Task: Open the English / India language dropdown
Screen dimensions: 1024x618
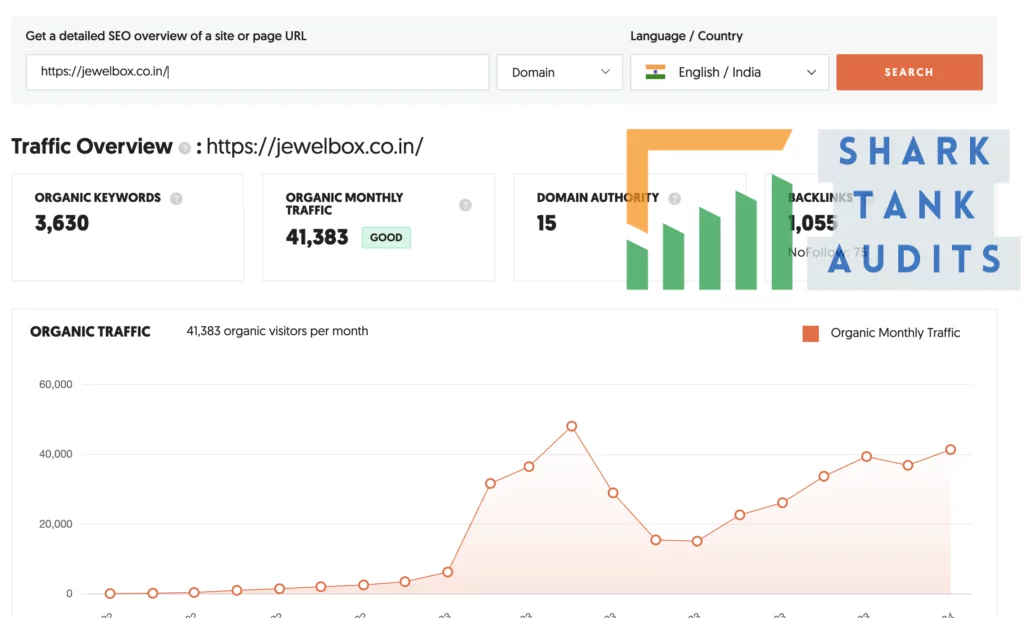Action: (729, 72)
